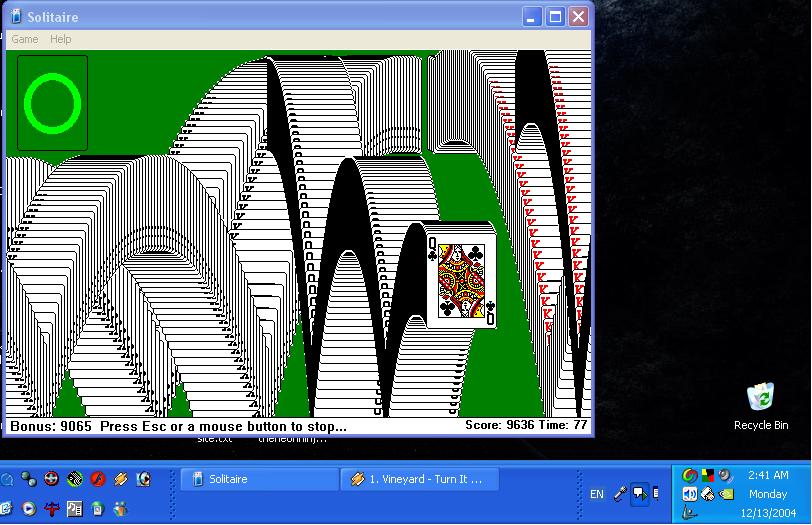Open the volume speaker tray icon
Viewport: 812px width, 525px height.
coord(690,494)
